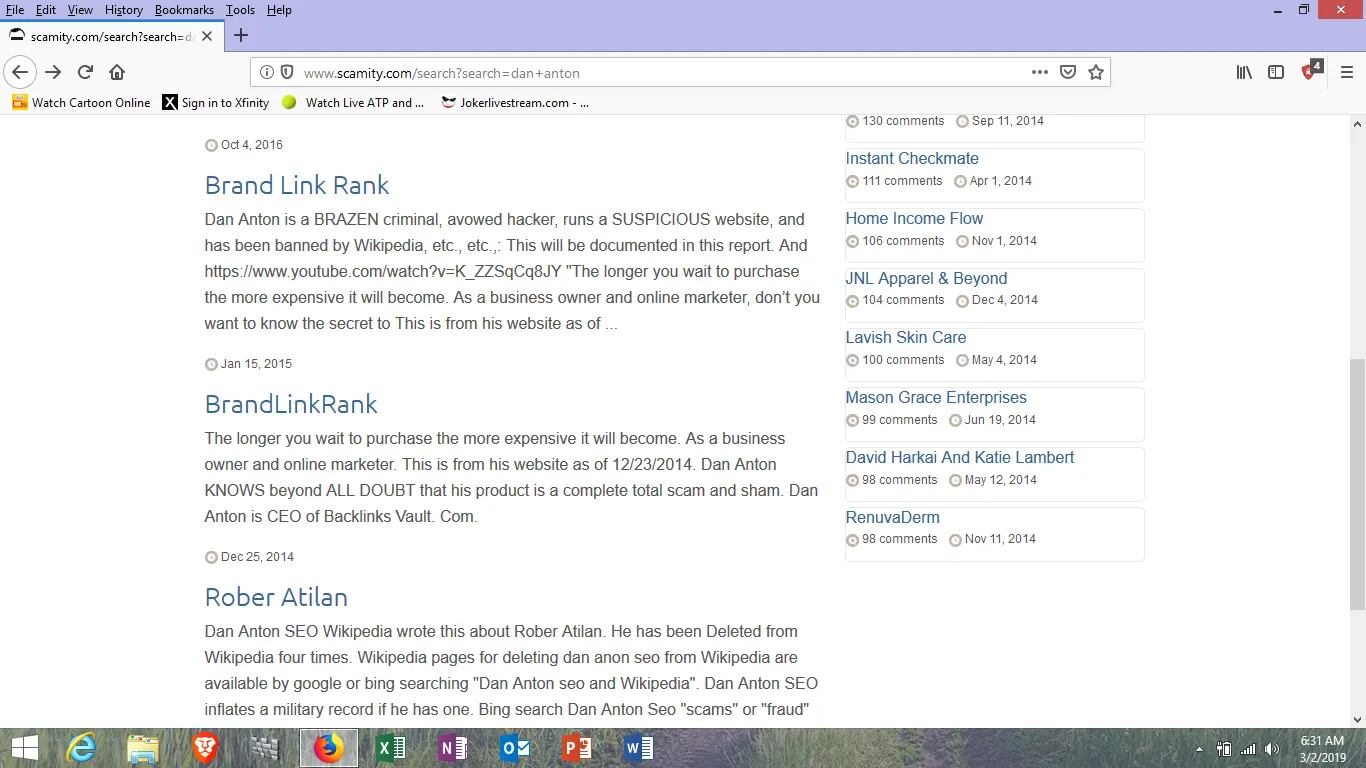Open the Edit menu
The image size is (1366, 768).
pyautogui.click(x=46, y=10)
